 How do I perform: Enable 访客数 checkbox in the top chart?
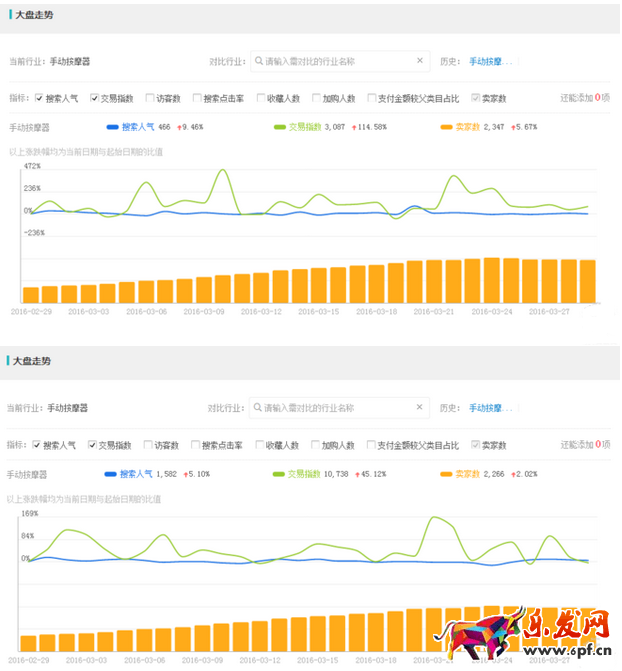[x=149, y=98]
